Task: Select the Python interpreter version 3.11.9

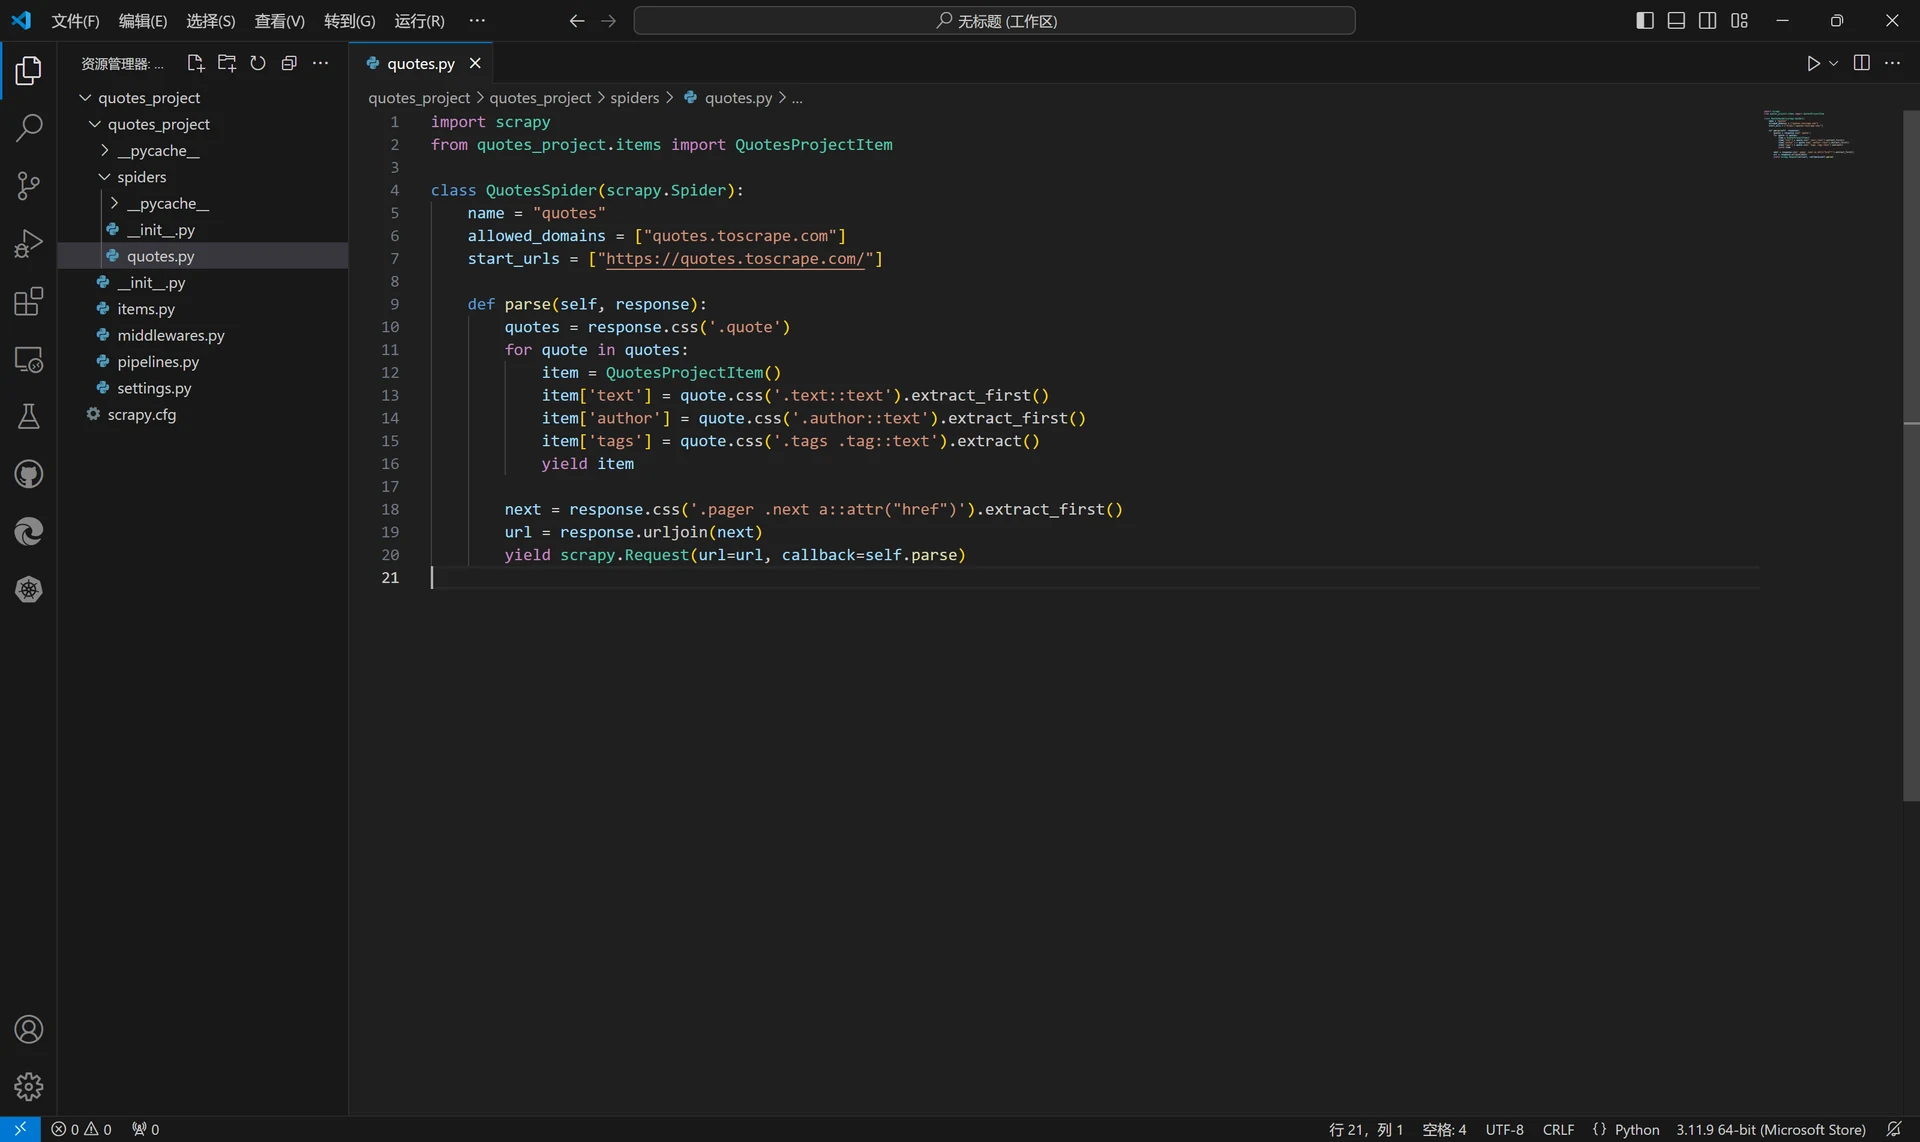Action: click(x=1771, y=1129)
